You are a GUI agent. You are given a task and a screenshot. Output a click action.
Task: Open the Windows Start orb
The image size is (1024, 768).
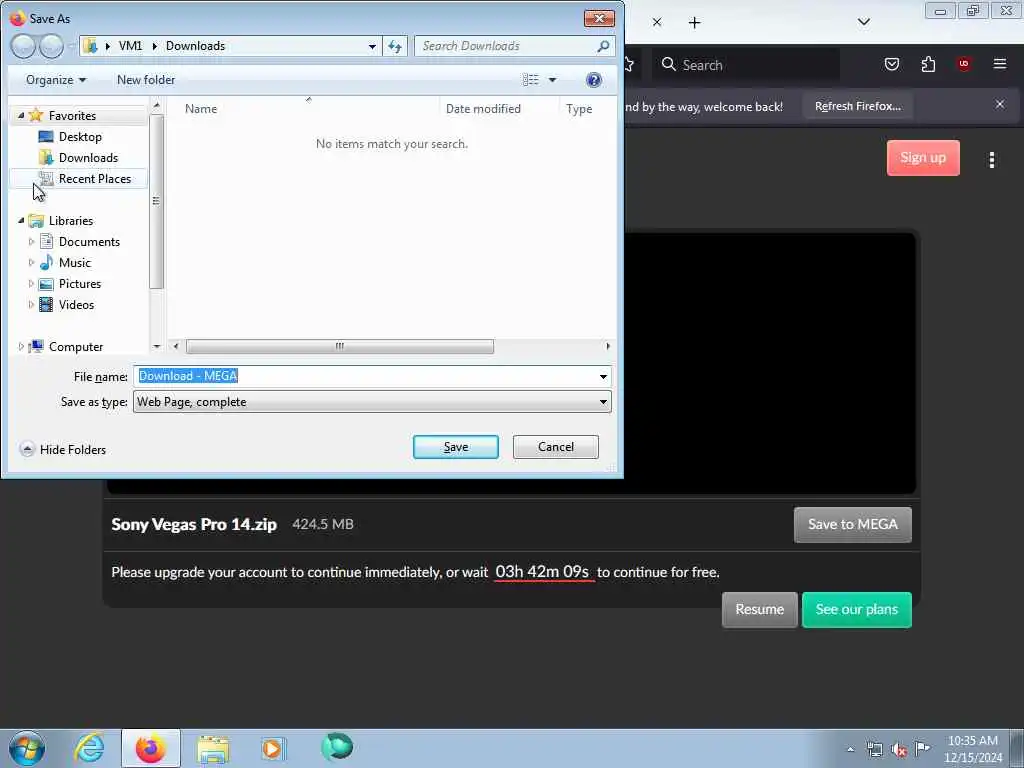coord(27,748)
